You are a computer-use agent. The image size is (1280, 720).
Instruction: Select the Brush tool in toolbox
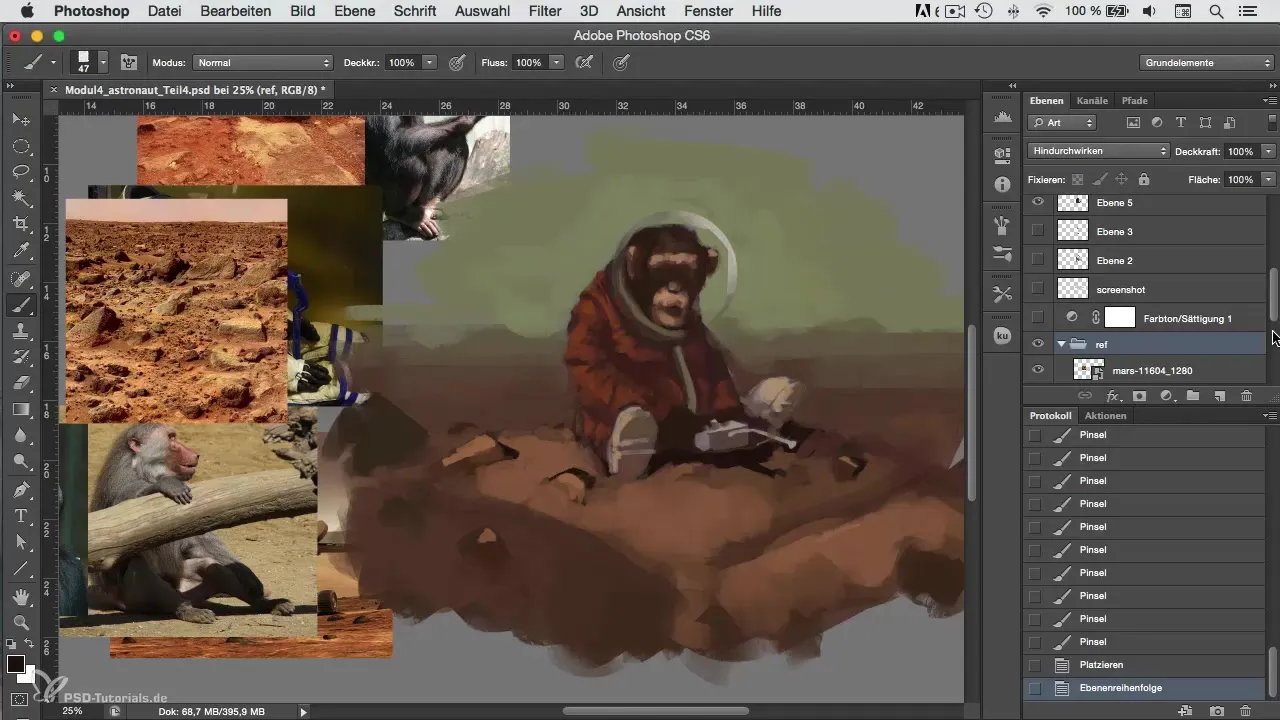pos(20,305)
